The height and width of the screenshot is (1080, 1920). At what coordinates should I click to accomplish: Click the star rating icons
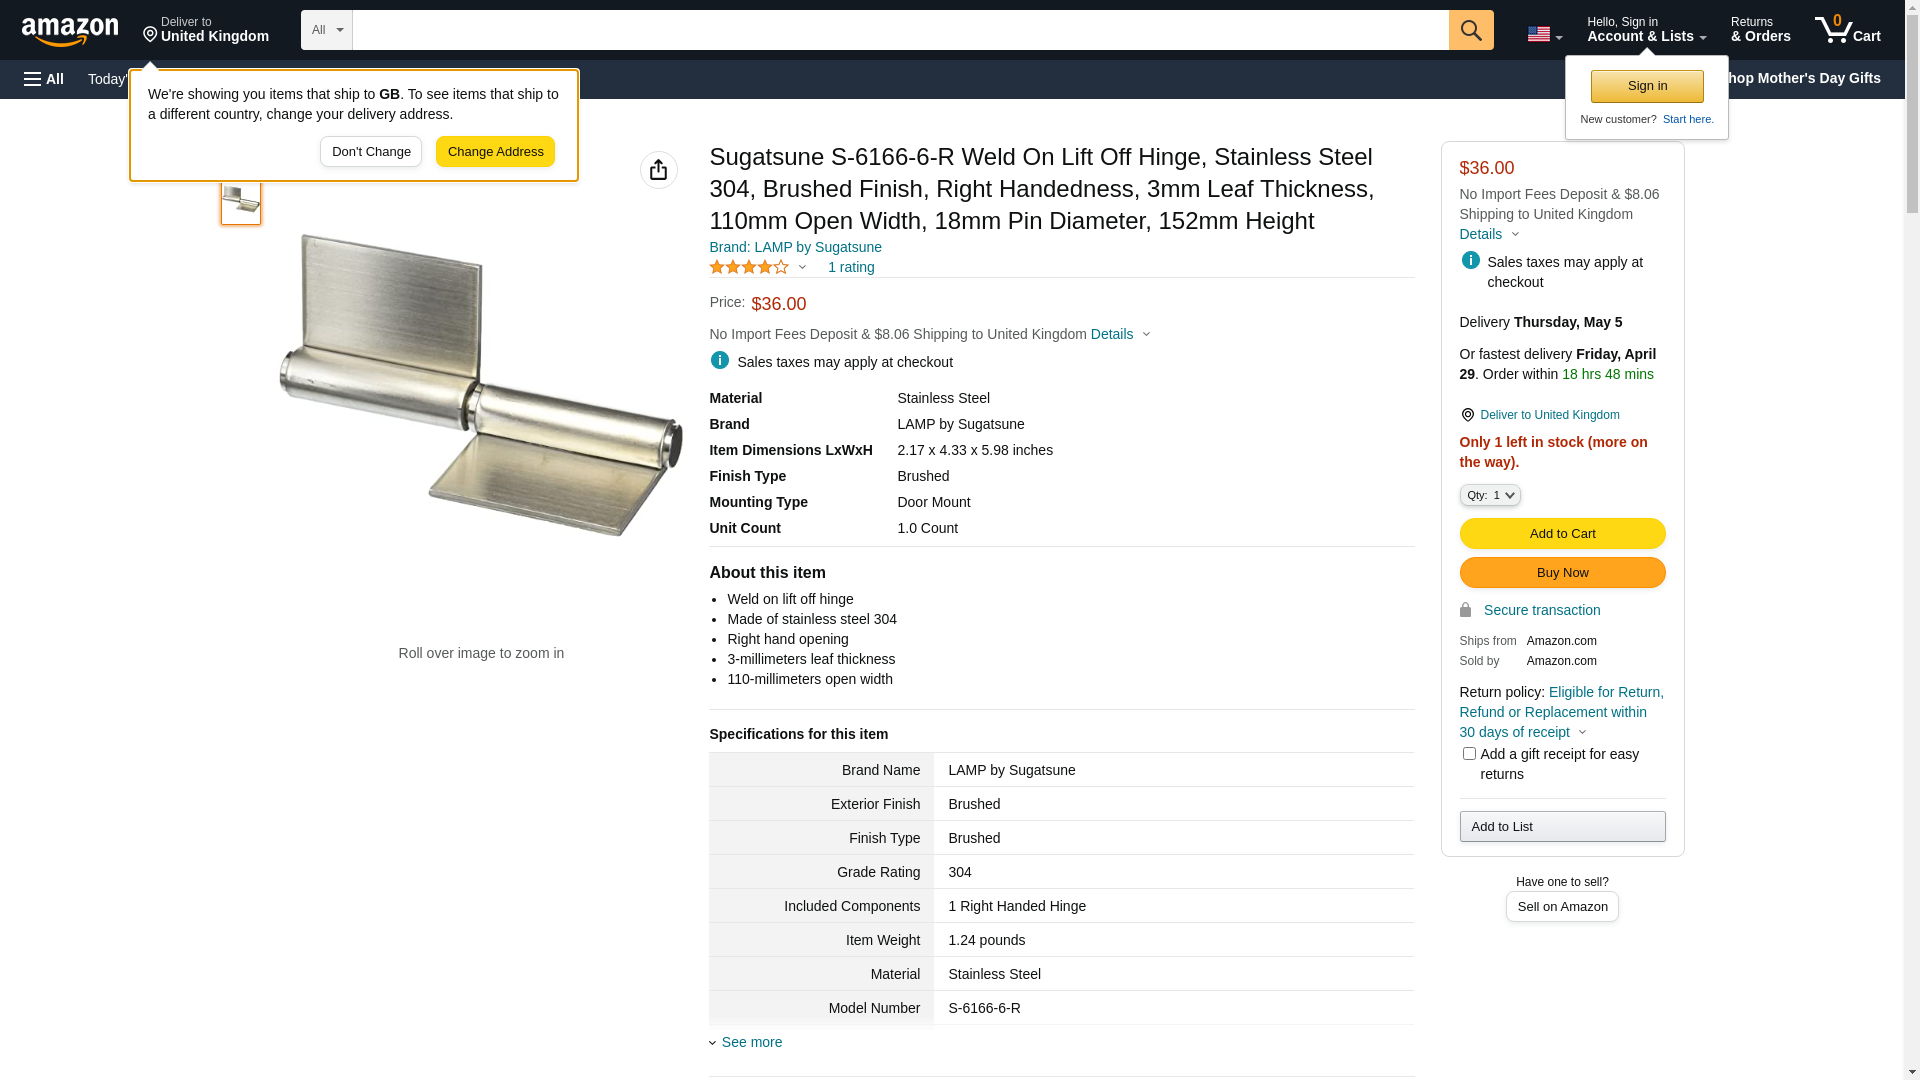tap(750, 268)
